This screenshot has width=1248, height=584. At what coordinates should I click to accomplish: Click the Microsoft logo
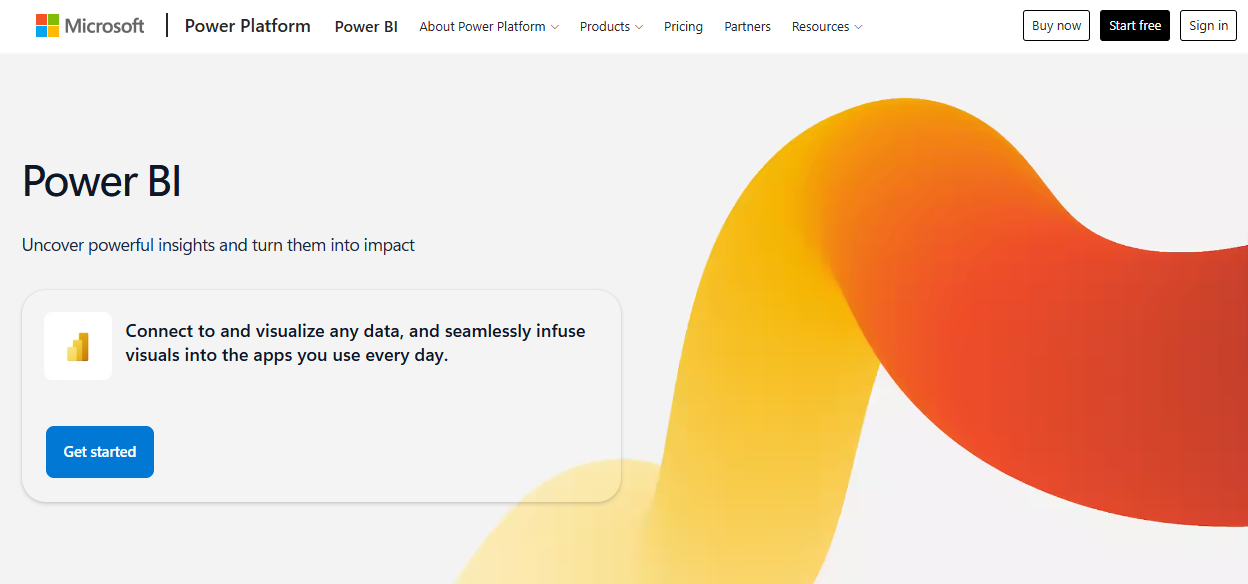(x=90, y=26)
